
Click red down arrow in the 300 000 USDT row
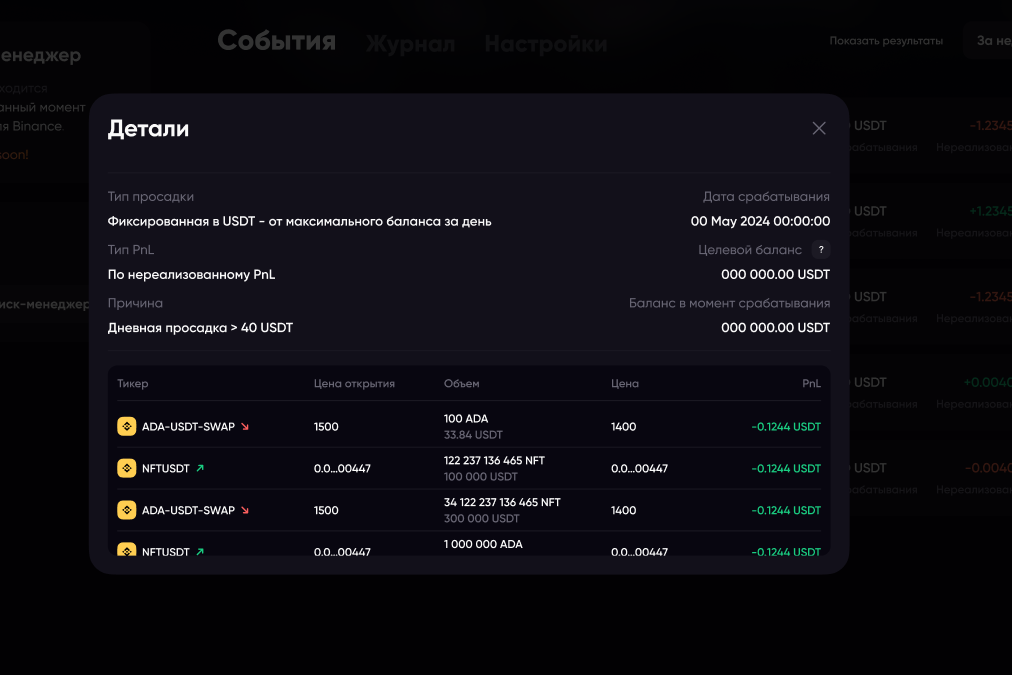tap(245, 510)
